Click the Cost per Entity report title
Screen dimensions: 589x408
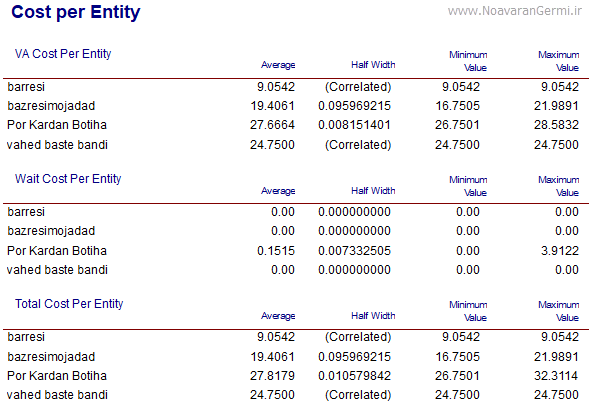76,12
